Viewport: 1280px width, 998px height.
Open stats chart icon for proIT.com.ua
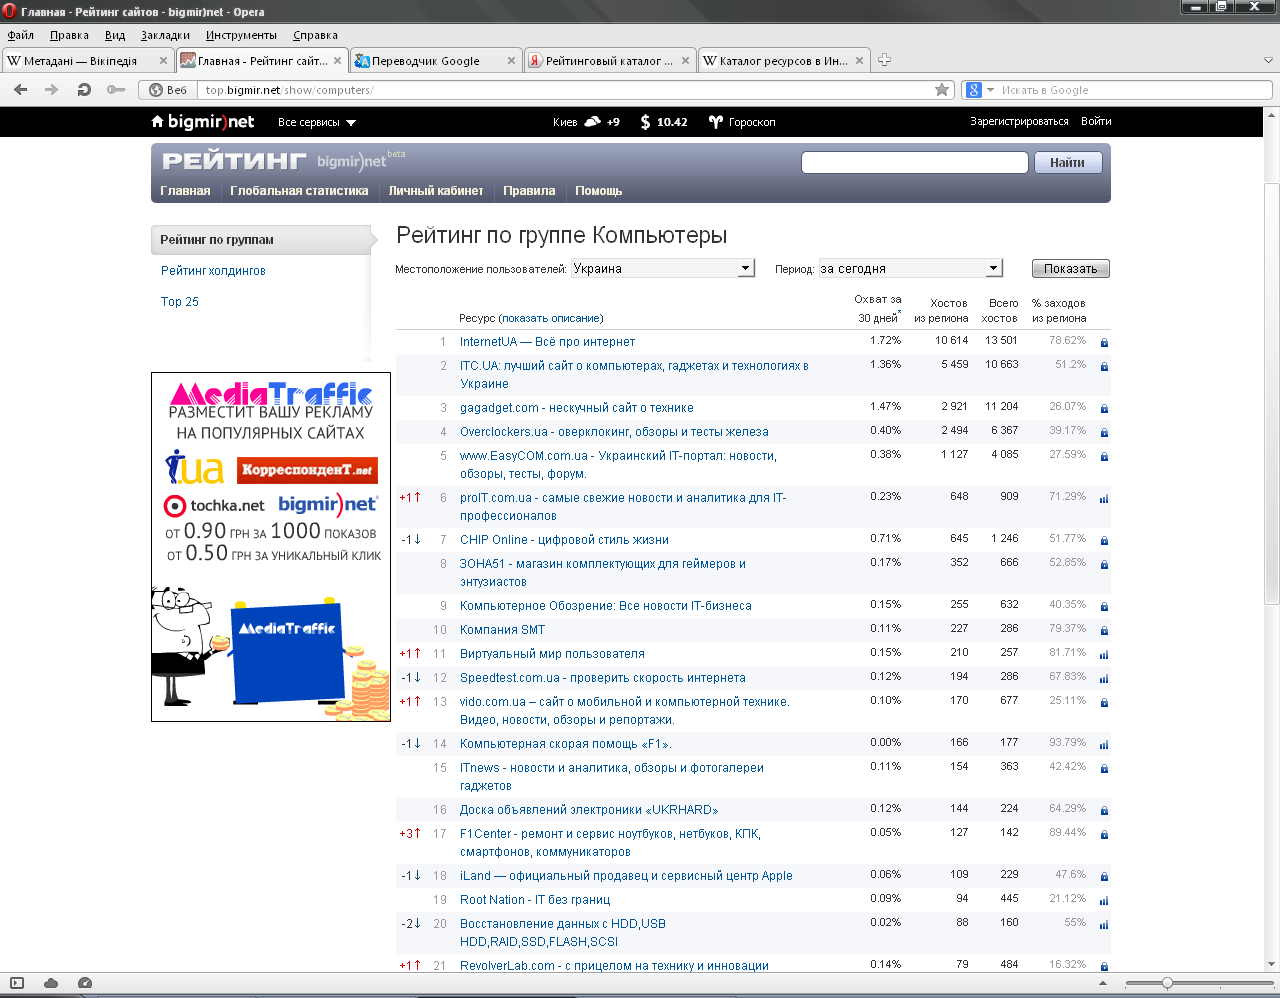click(1104, 498)
